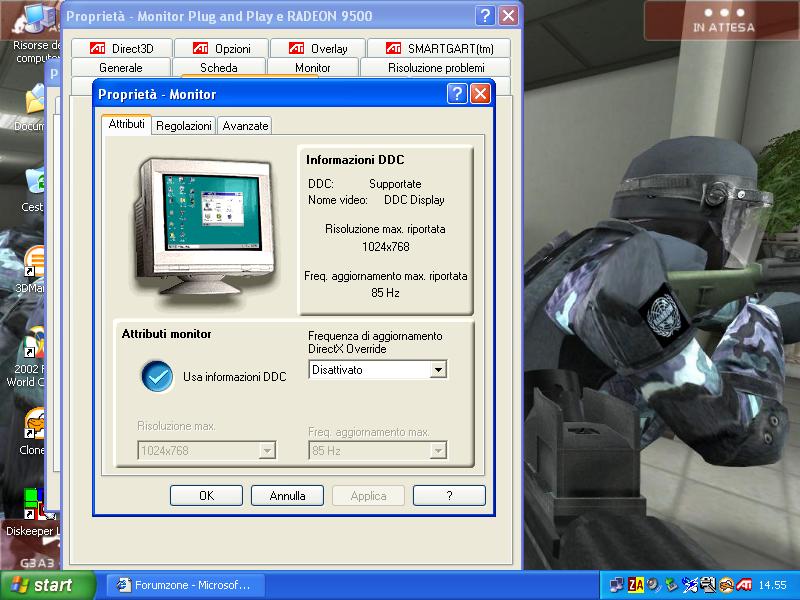Click the round orange tray icon
This screenshot has height=600, width=800.
tap(726, 585)
